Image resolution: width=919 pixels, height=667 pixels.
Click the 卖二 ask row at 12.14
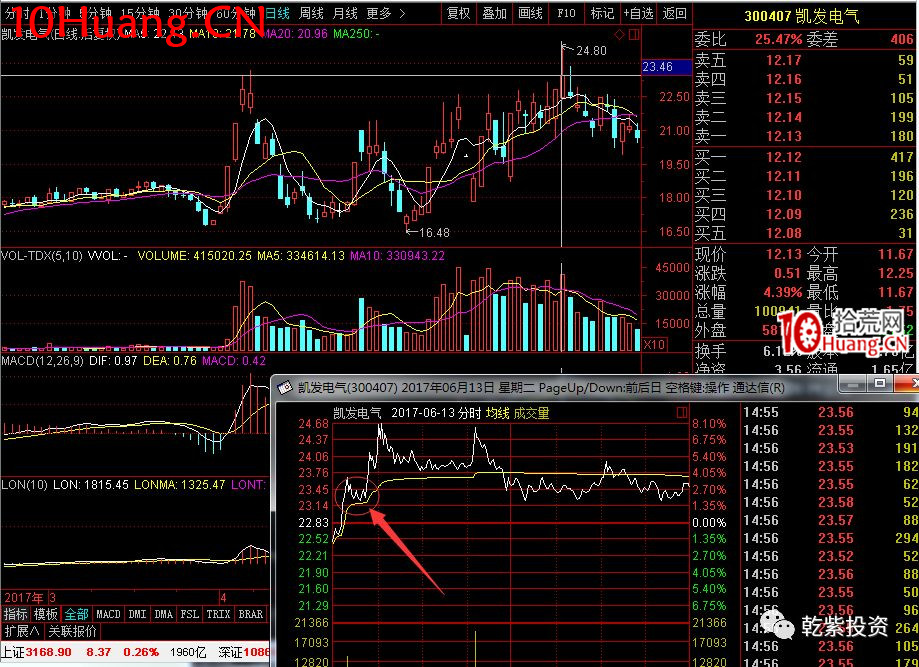point(805,117)
